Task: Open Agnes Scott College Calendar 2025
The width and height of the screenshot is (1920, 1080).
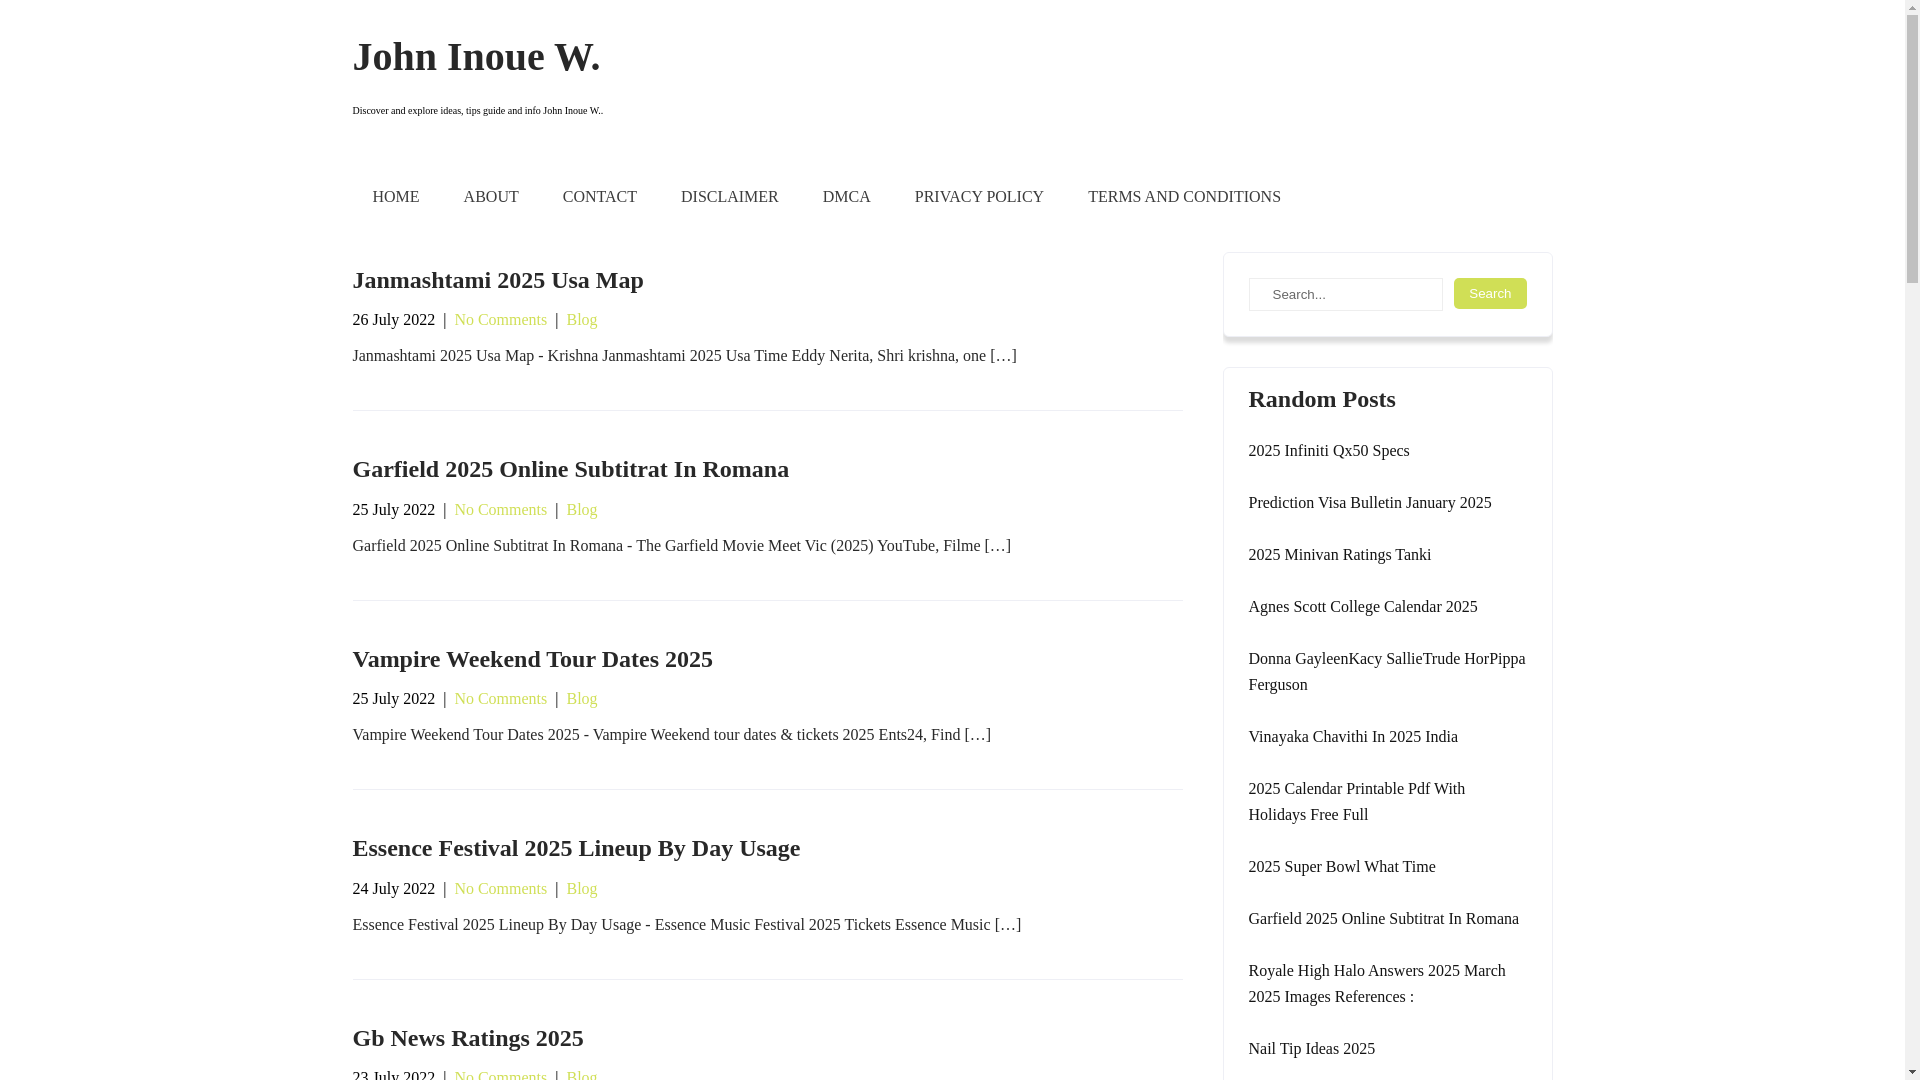Action: pyautogui.click(x=1362, y=607)
